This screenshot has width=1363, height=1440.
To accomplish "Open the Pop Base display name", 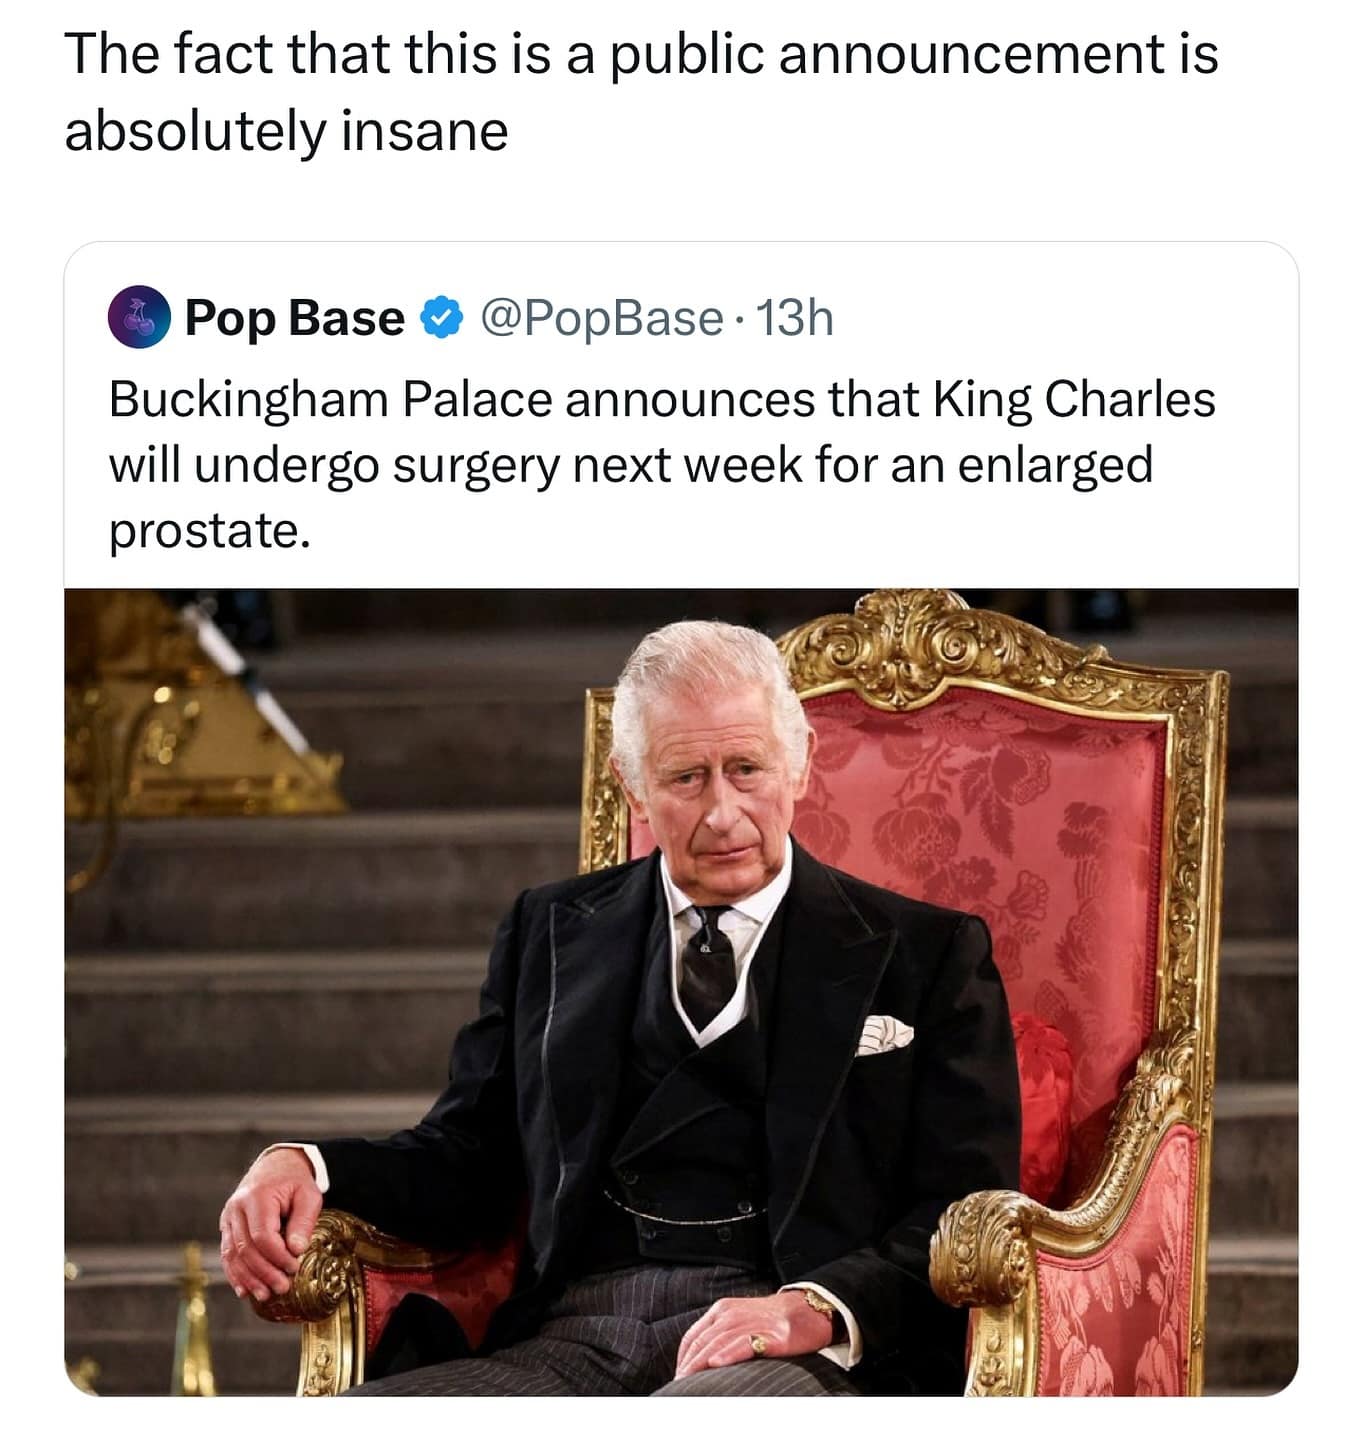I will pos(295,318).
